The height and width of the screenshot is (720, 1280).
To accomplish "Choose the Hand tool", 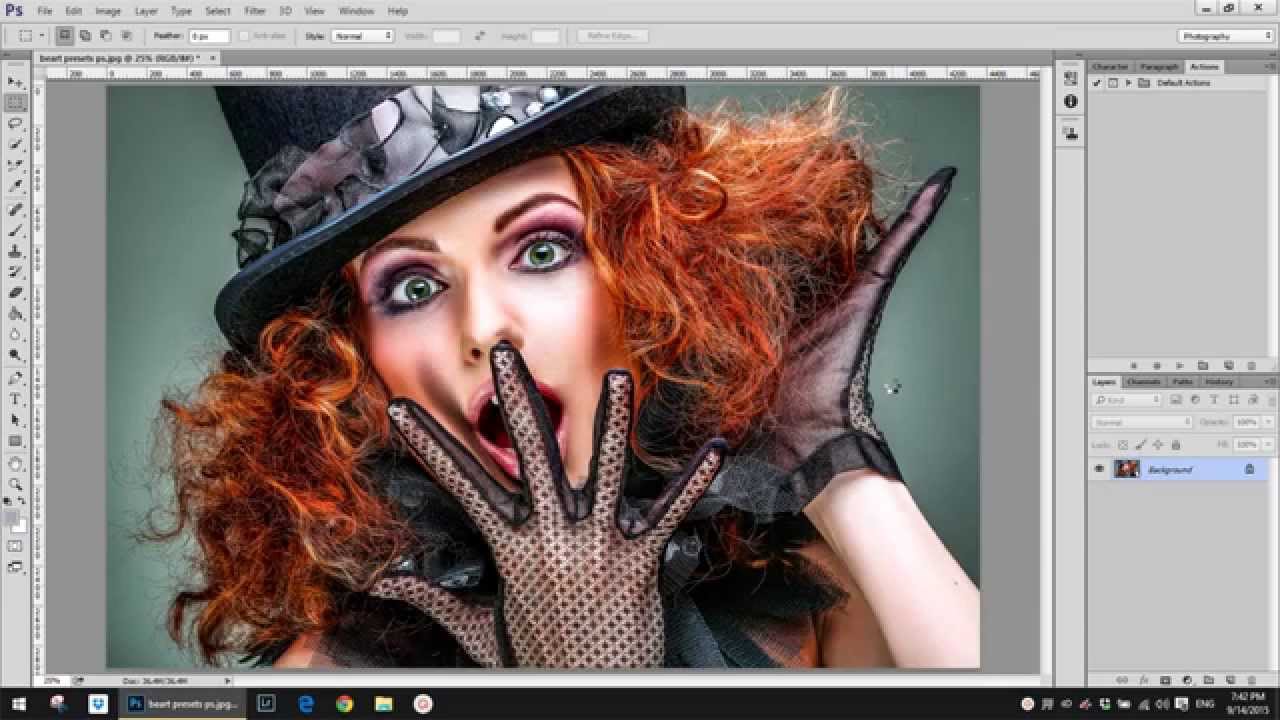I will point(15,463).
